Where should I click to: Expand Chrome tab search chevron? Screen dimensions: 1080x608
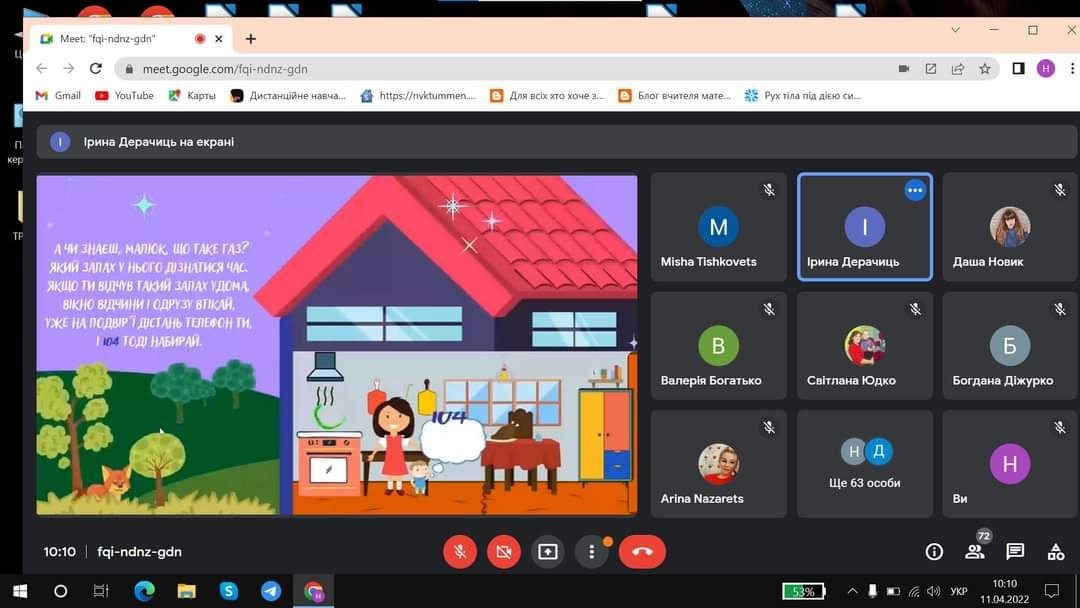tap(955, 31)
